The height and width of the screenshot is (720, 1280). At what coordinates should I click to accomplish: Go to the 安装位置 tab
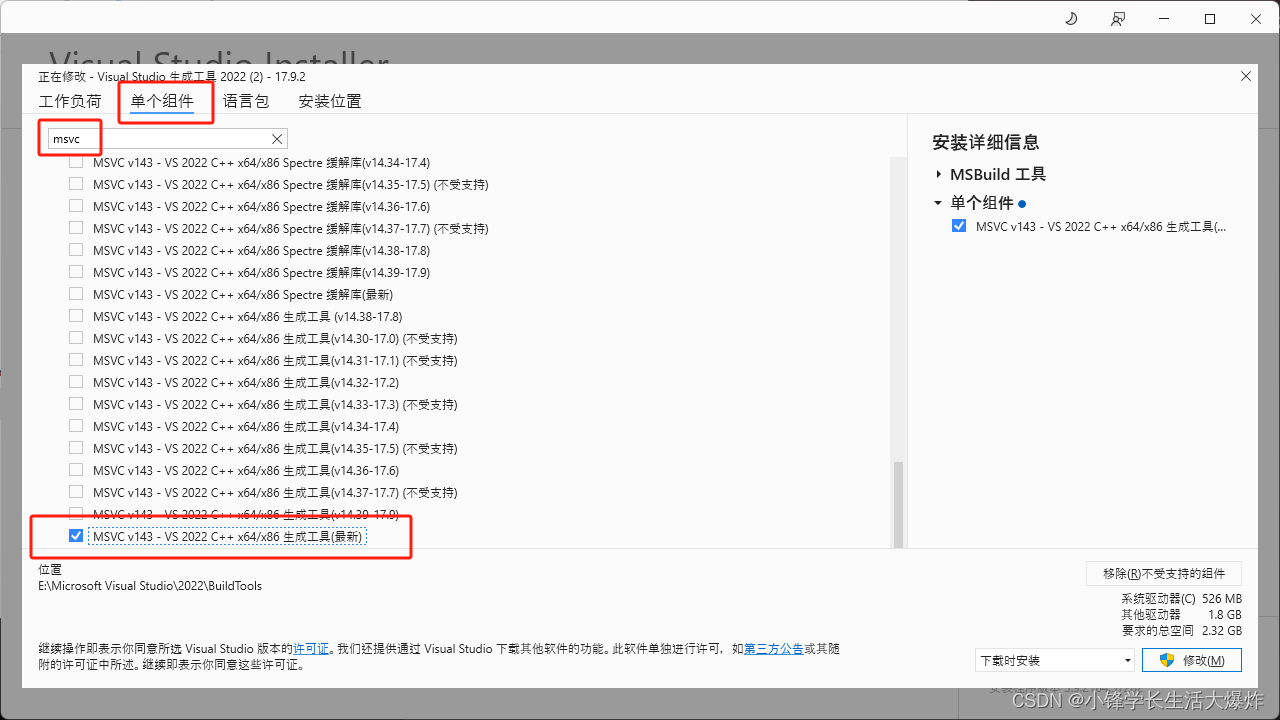pos(330,101)
